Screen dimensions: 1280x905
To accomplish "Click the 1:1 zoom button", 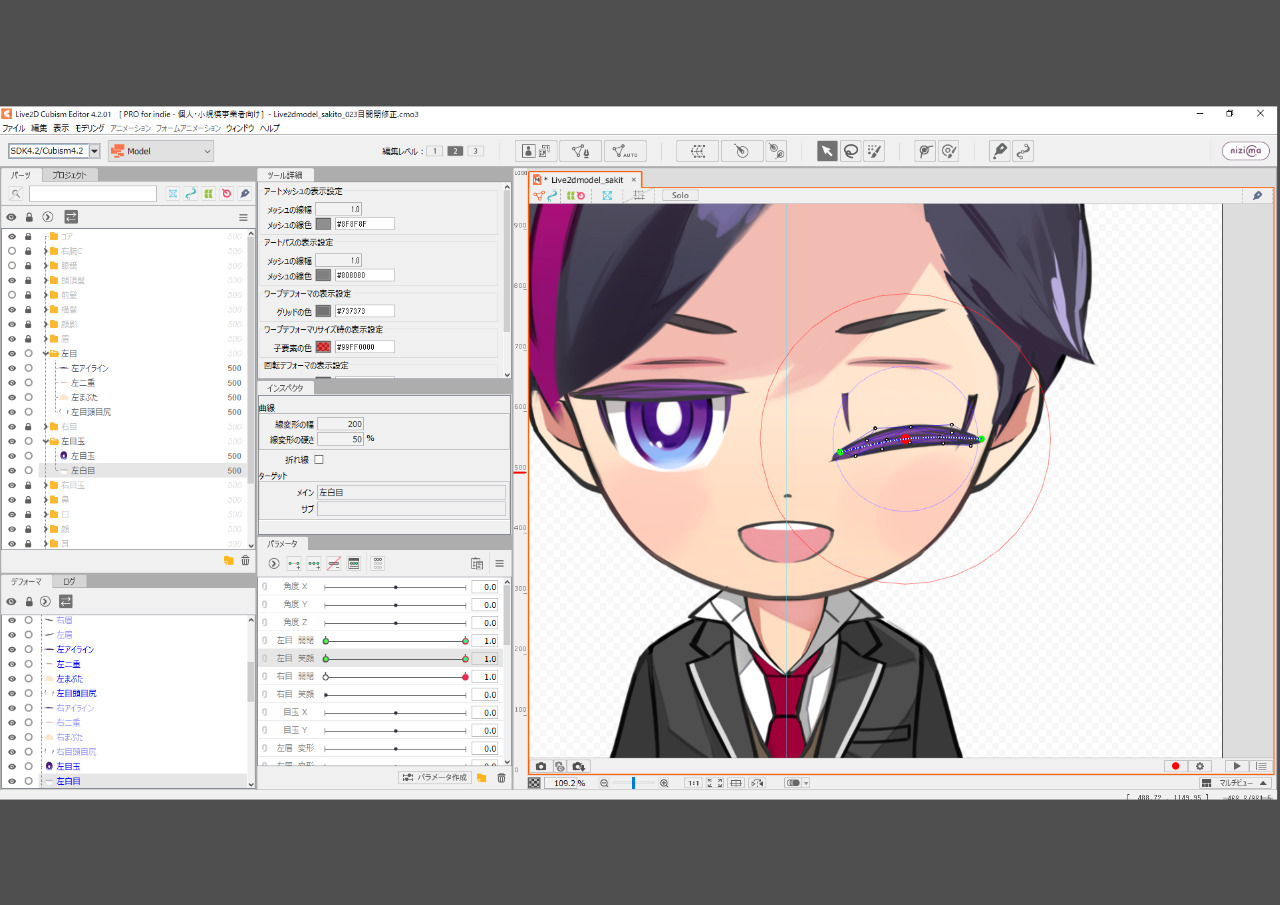I will click(693, 783).
